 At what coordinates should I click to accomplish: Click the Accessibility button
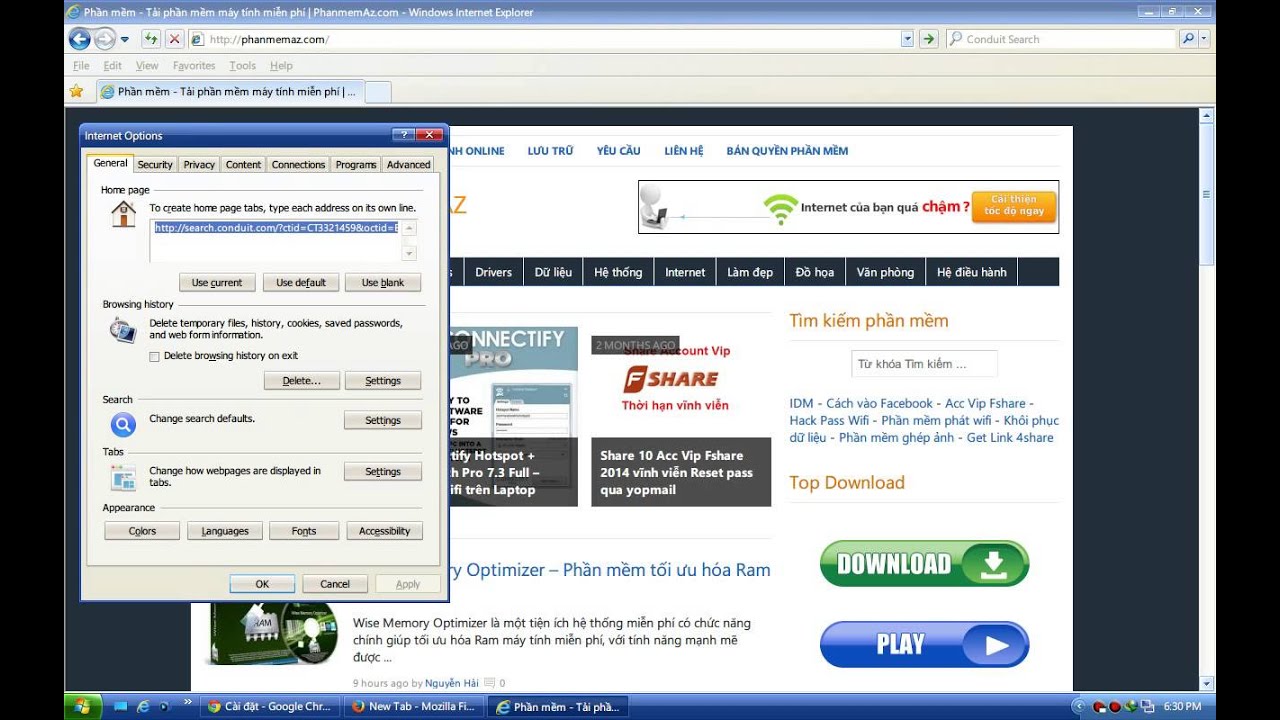[385, 531]
